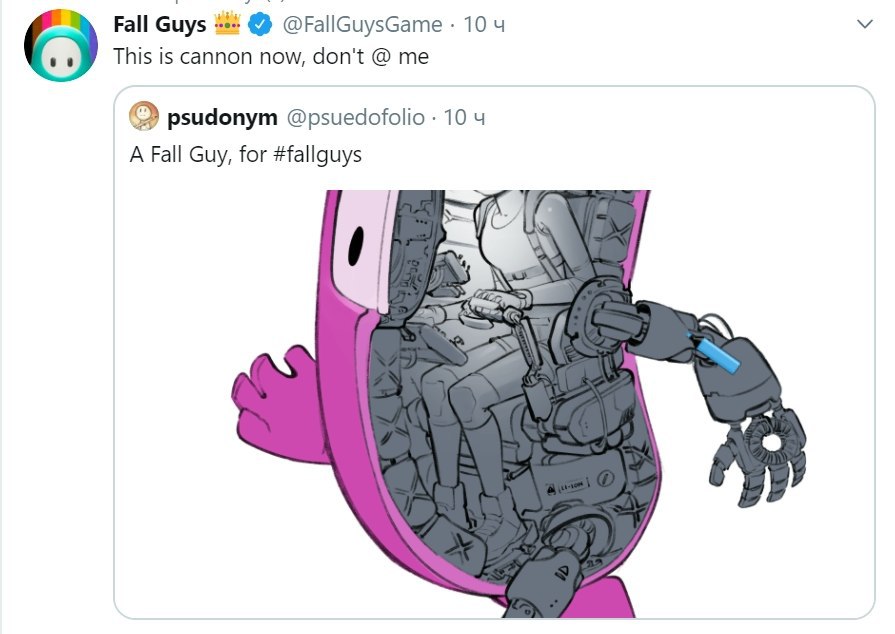Open the @psuedofolio handle
895x634 pixels.
pyautogui.click(x=356, y=118)
